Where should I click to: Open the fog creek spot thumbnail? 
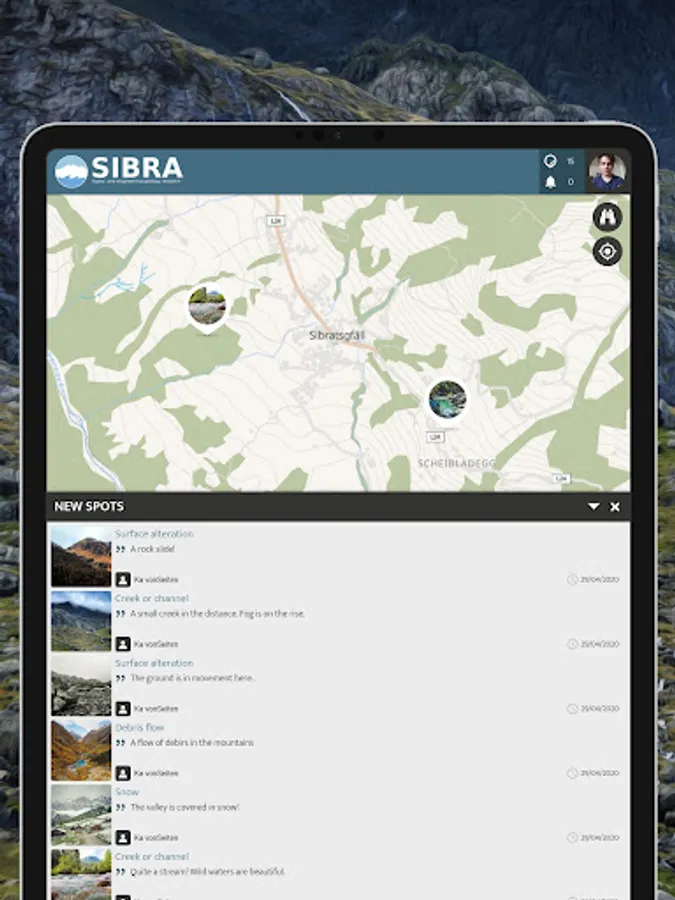(81, 621)
